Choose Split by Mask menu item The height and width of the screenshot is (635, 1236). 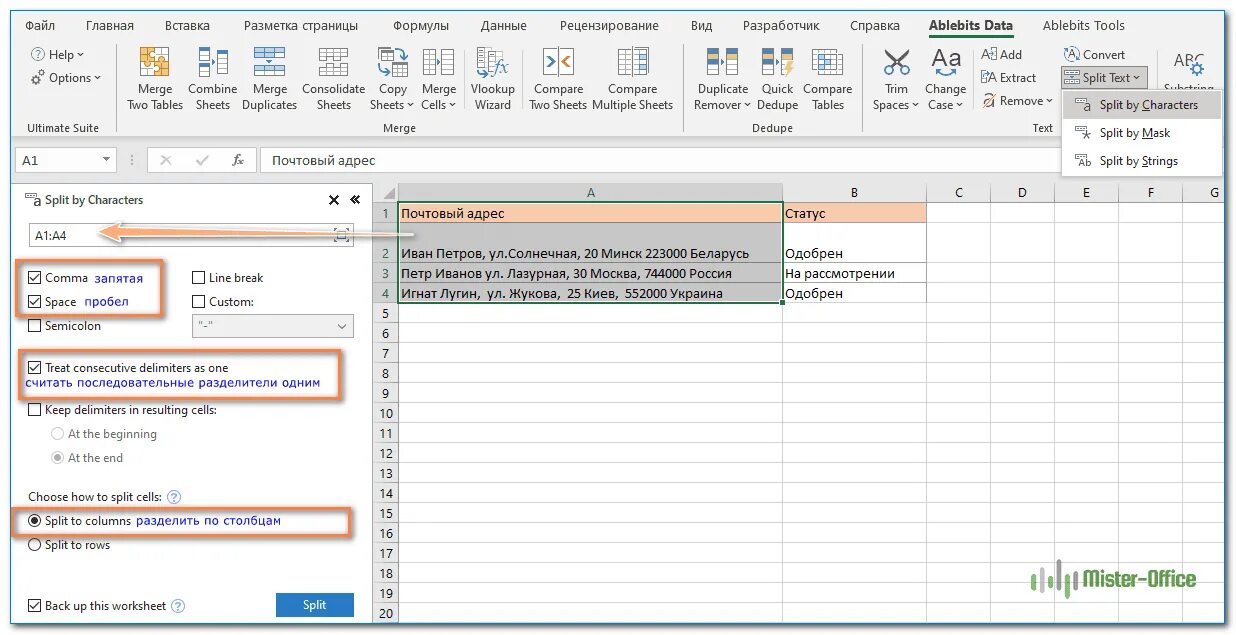[x=1142, y=133]
